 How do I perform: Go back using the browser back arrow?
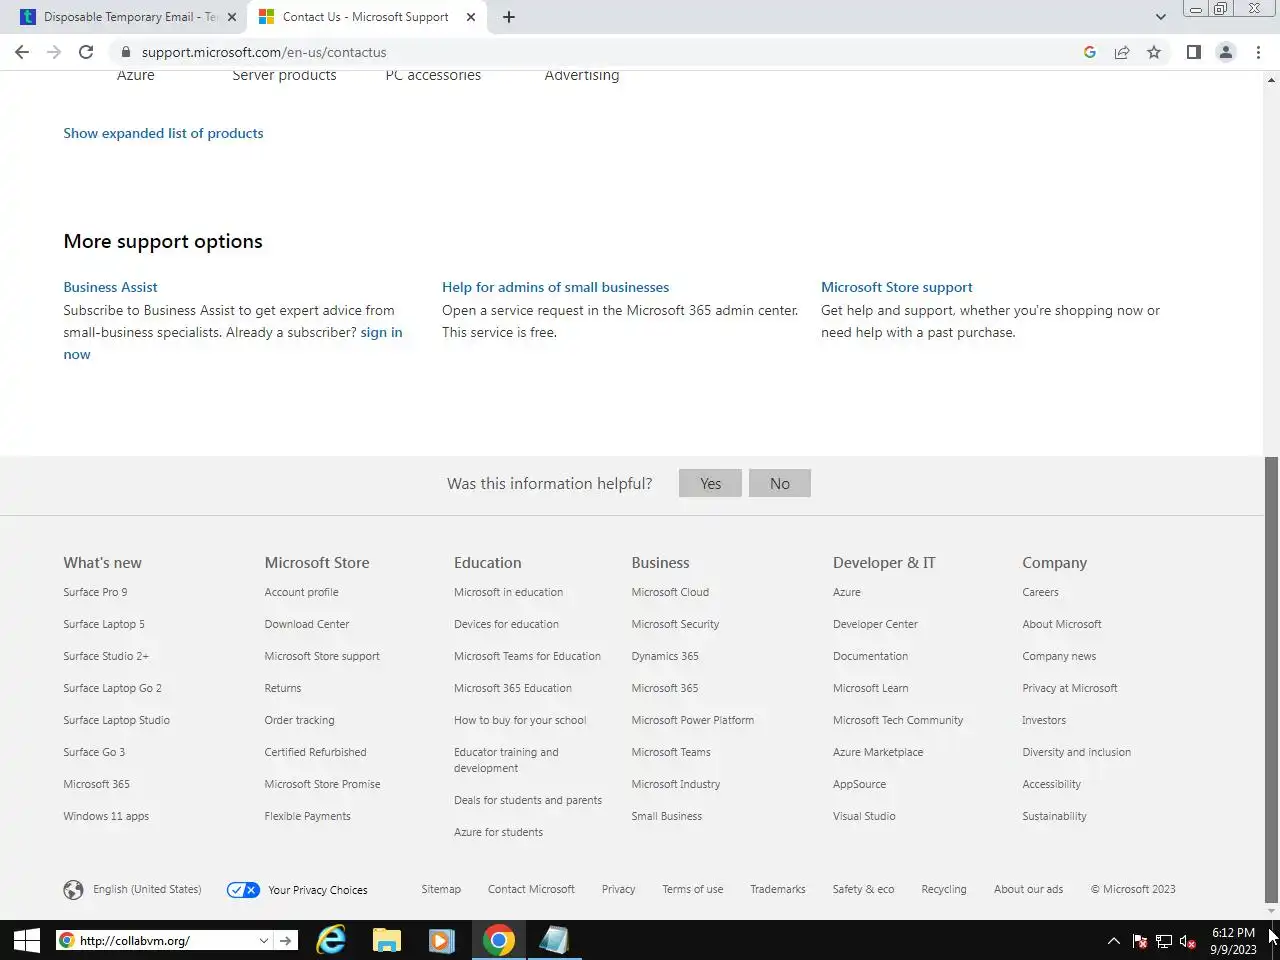pos(22,52)
